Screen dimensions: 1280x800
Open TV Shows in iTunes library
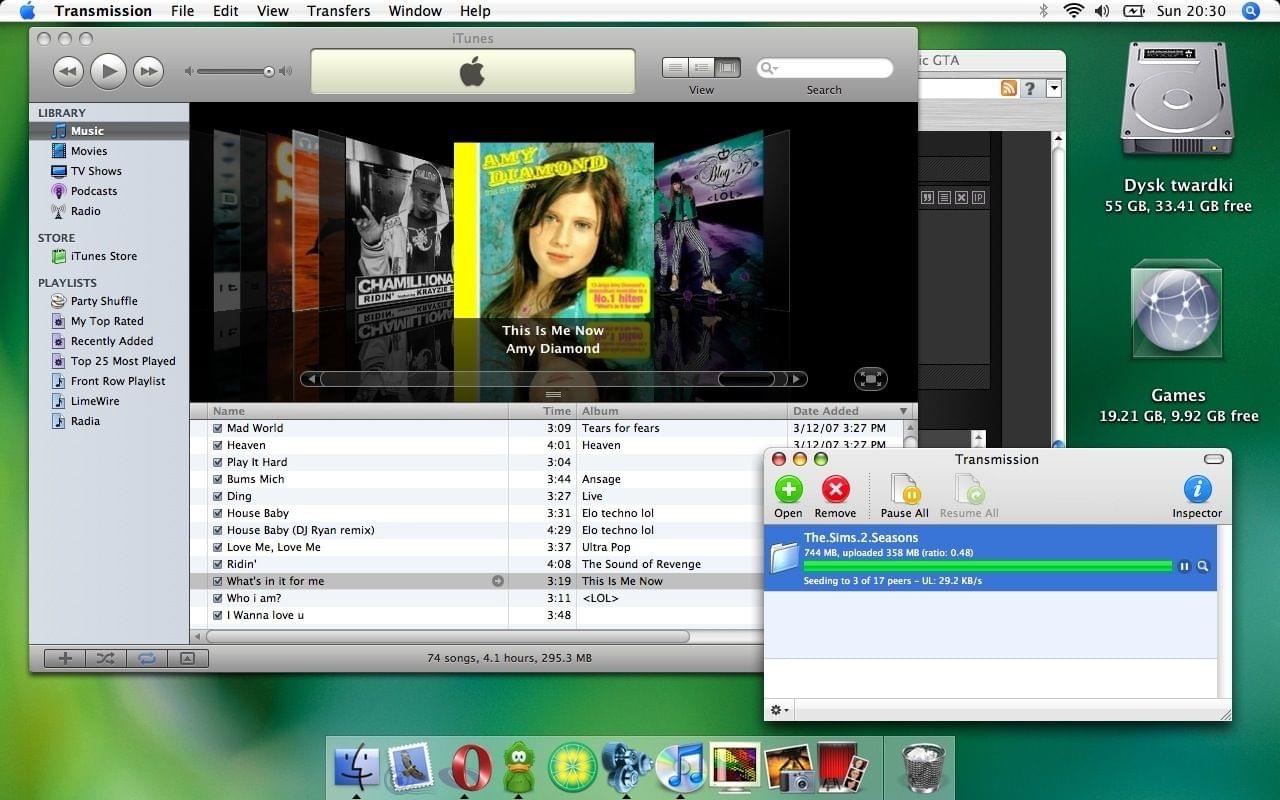point(96,171)
